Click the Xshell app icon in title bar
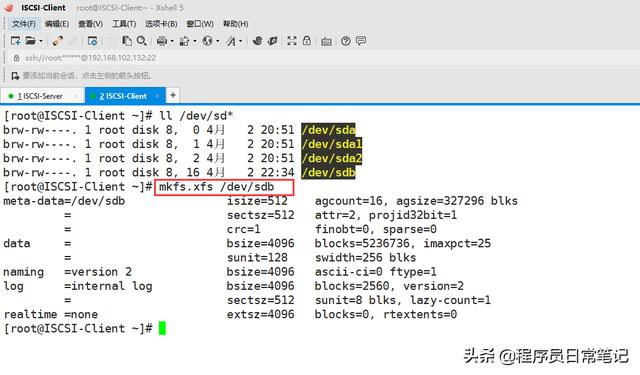The width and height of the screenshot is (640, 375). [9, 8]
